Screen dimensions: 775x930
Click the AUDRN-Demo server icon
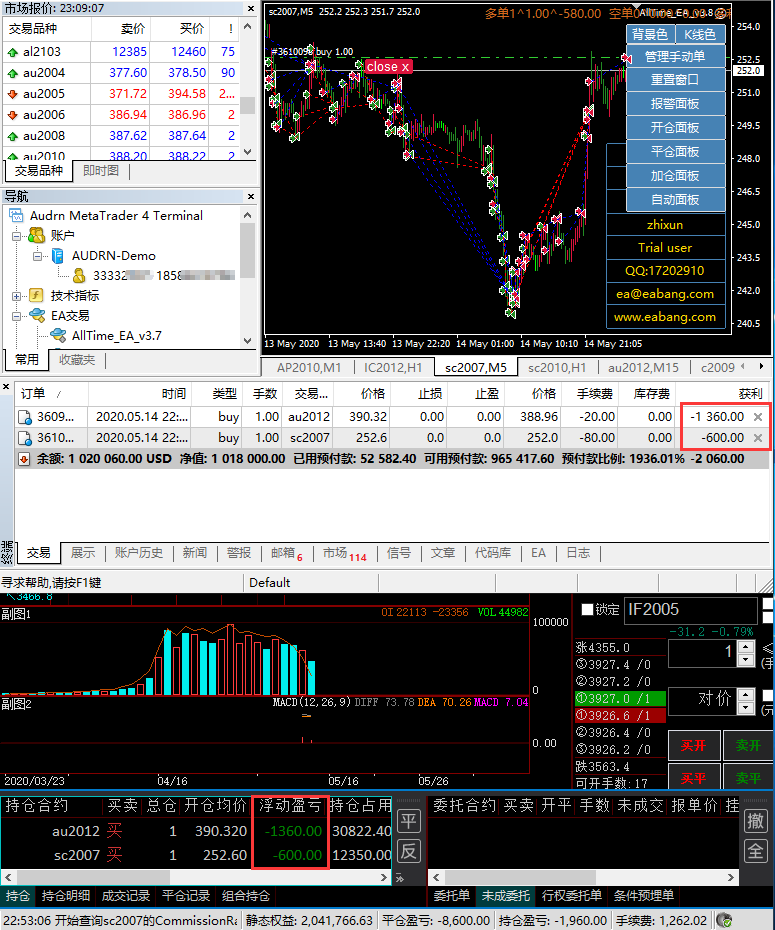[58, 256]
